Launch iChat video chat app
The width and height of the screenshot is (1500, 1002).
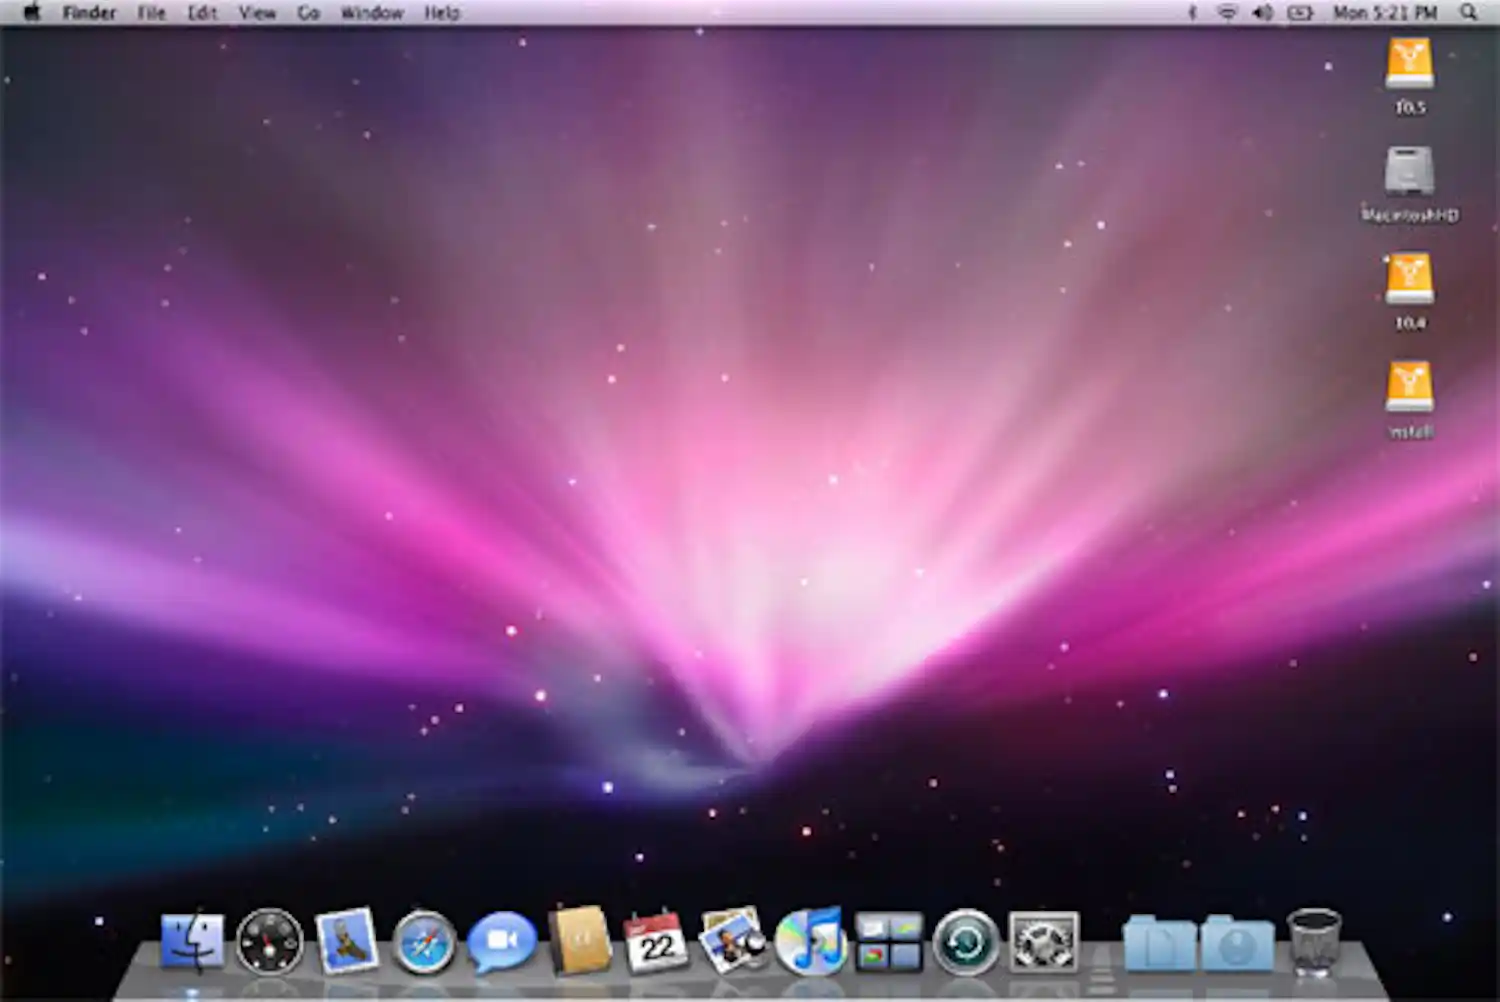(502, 940)
